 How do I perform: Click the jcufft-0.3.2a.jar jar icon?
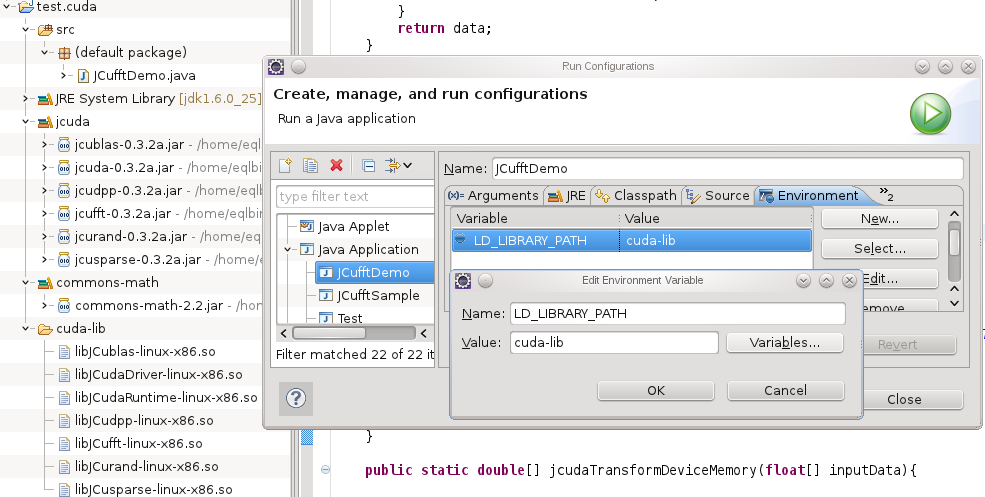click(64, 214)
